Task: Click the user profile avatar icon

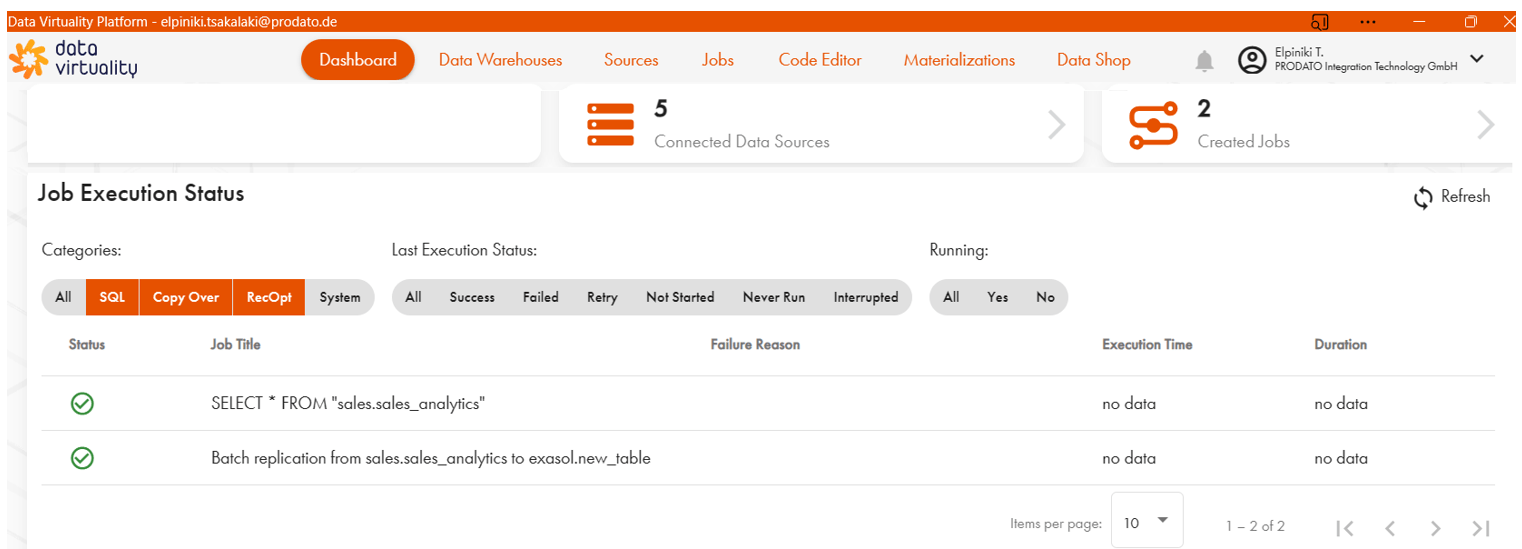Action: point(1251,60)
